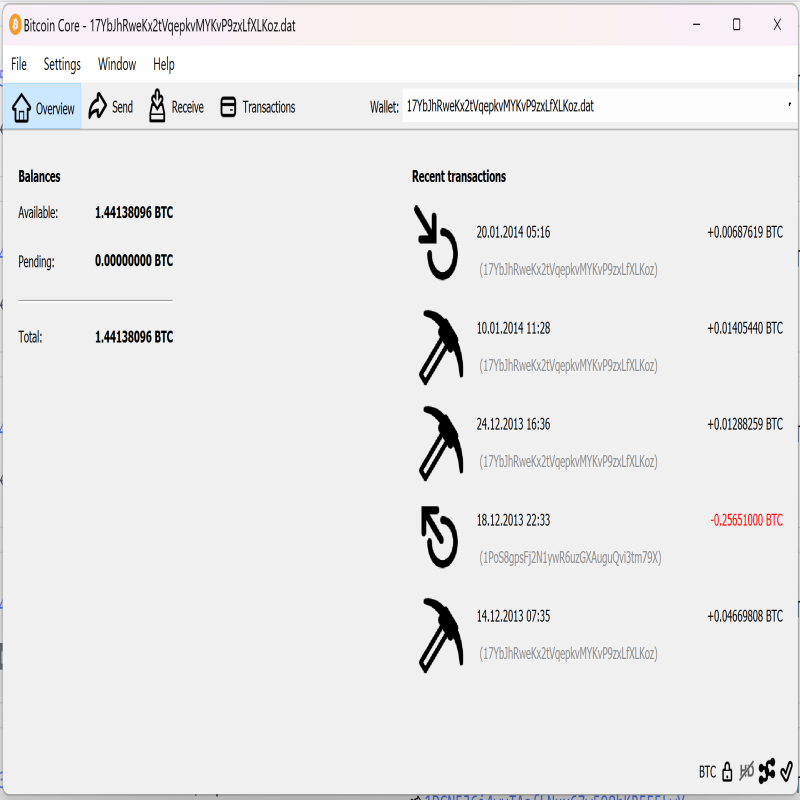Open the Help menu

[164, 64]
